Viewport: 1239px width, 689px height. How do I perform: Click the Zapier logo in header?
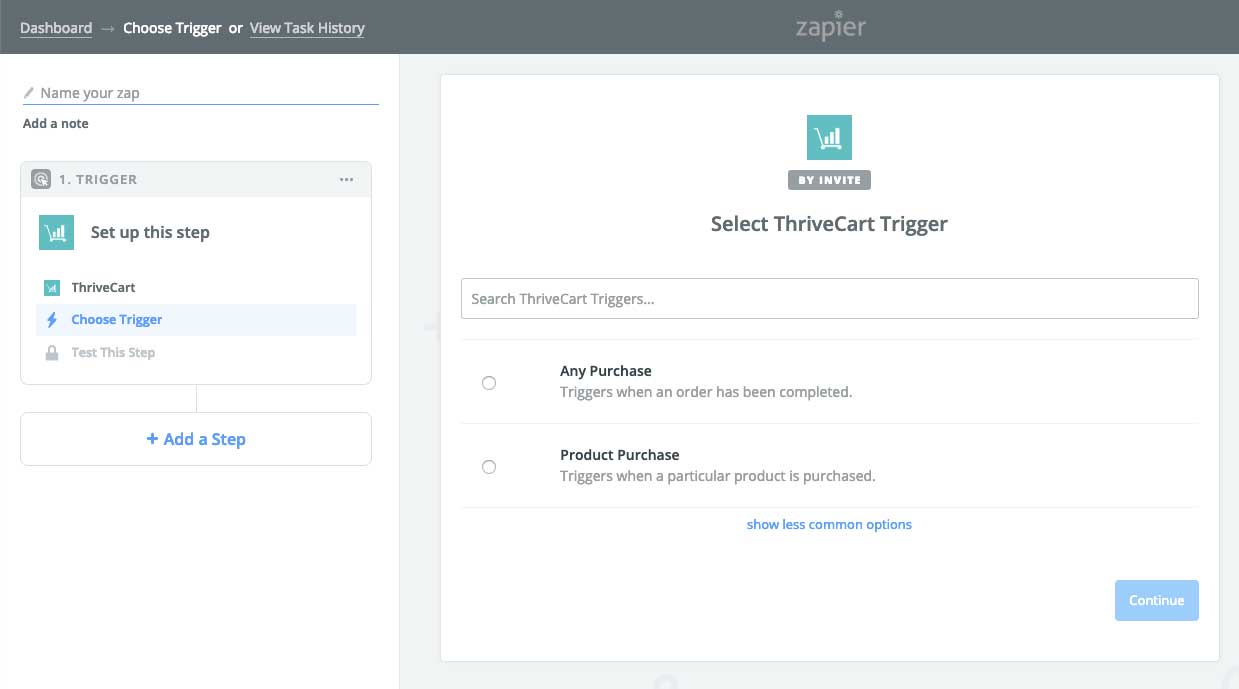point(829,26)
